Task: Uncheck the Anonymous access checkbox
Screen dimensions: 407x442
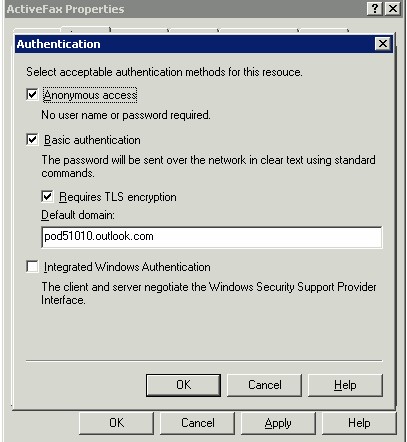Action: [x=32, y=95]
